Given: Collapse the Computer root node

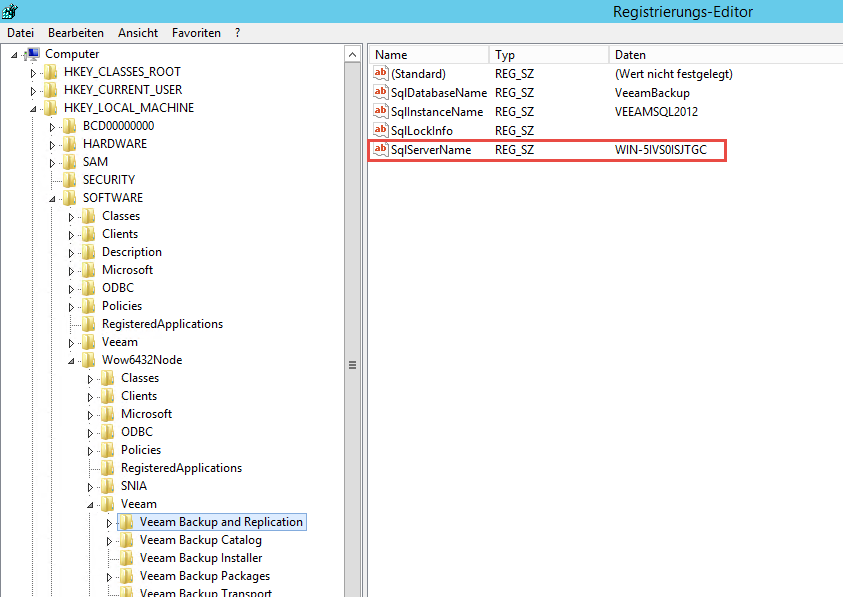Looking at the screenshot, I should (14, 55).
